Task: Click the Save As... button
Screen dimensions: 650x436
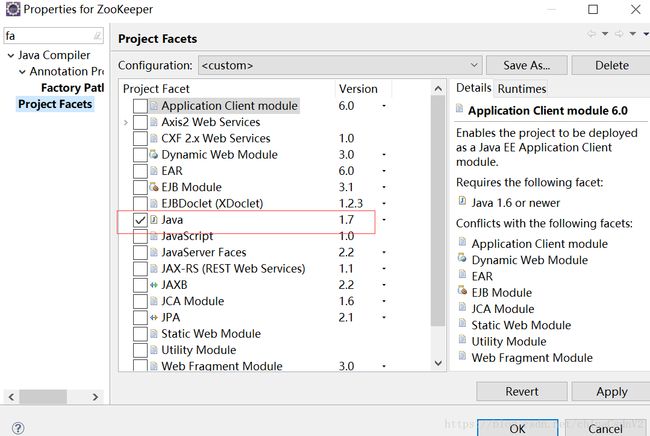Action: coord(526,65)
